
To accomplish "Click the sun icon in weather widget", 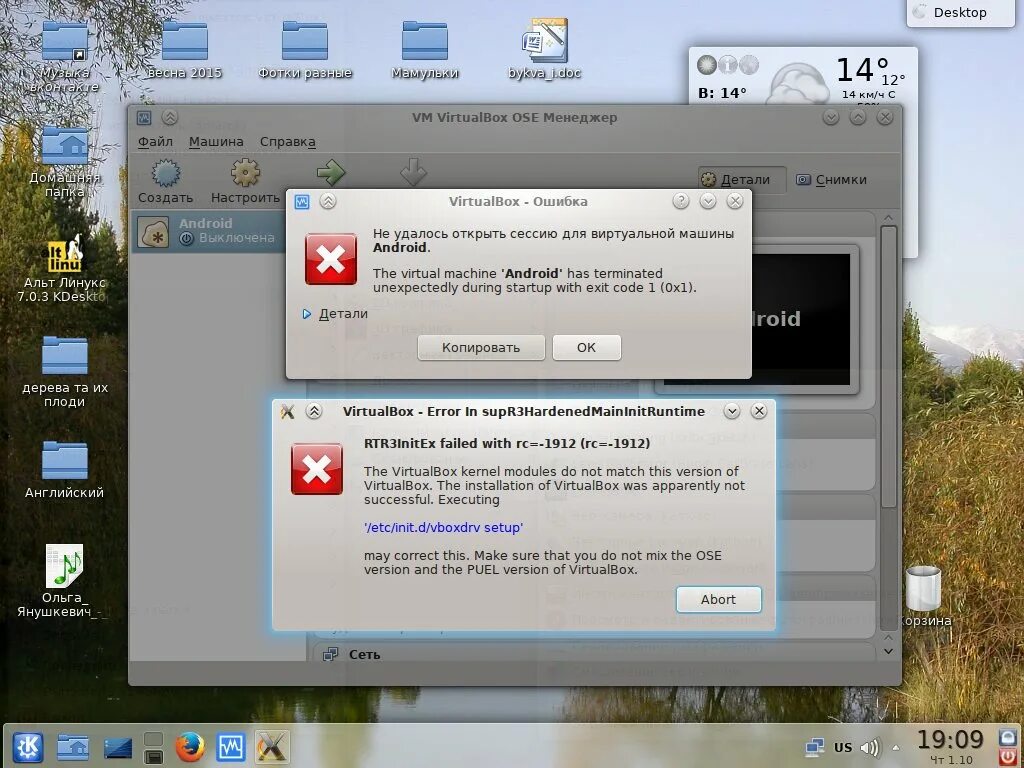I will [707, 65].
